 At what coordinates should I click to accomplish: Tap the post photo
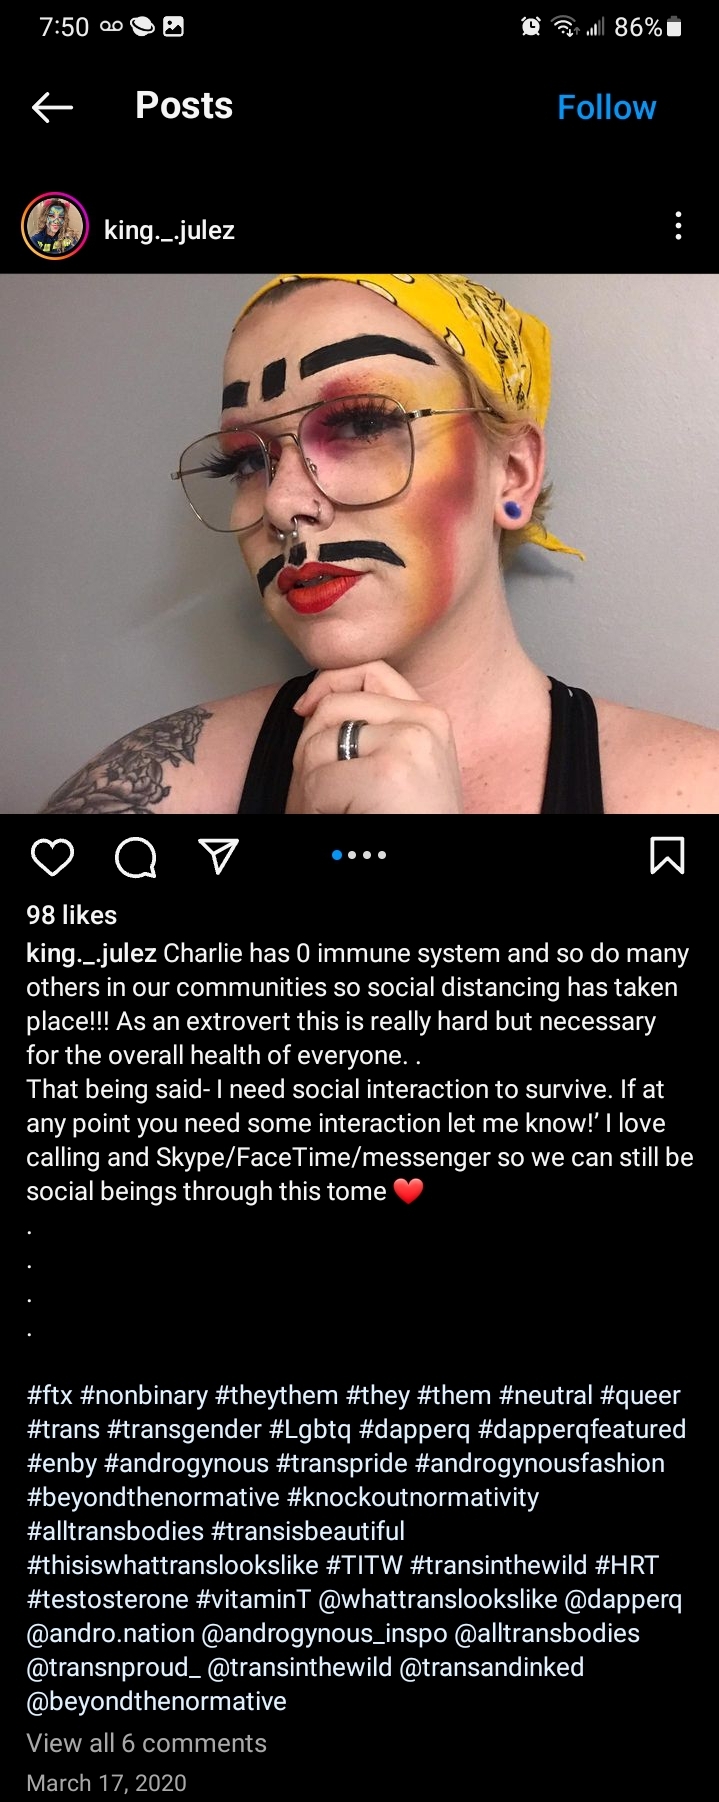tap(359, 544)
